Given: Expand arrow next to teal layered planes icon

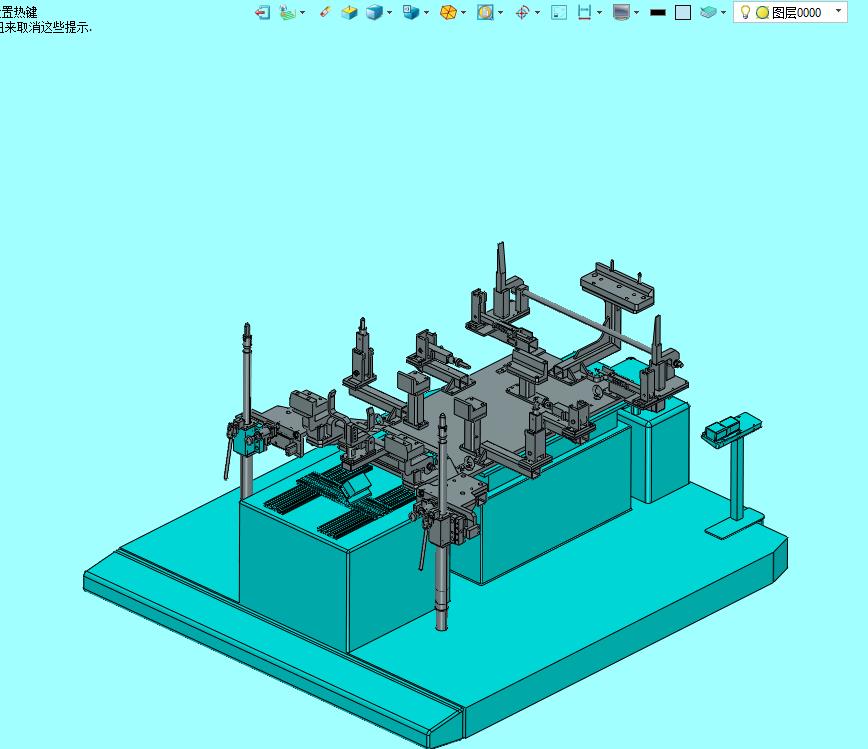Looking at the screenshot, I should (724, 12).
